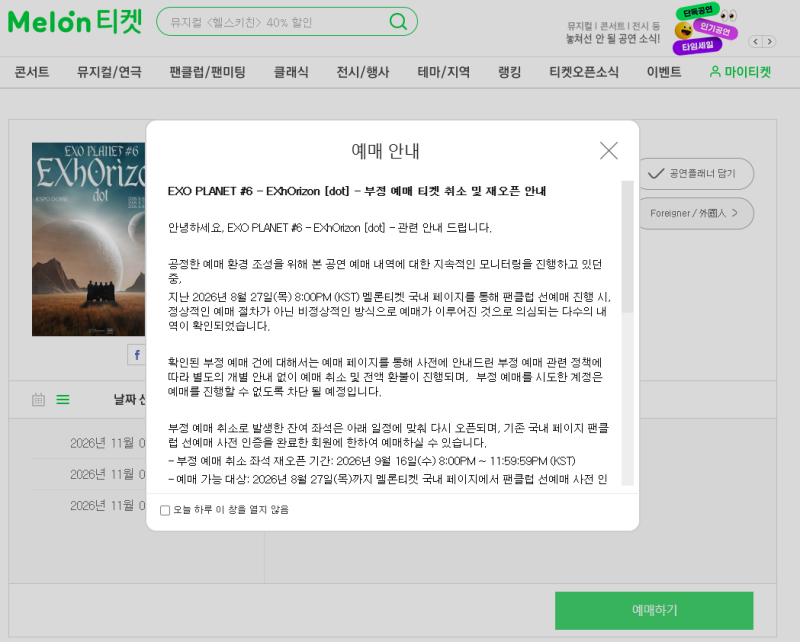
Task: Click the 마이티켓 person icon
Action: 715,72
